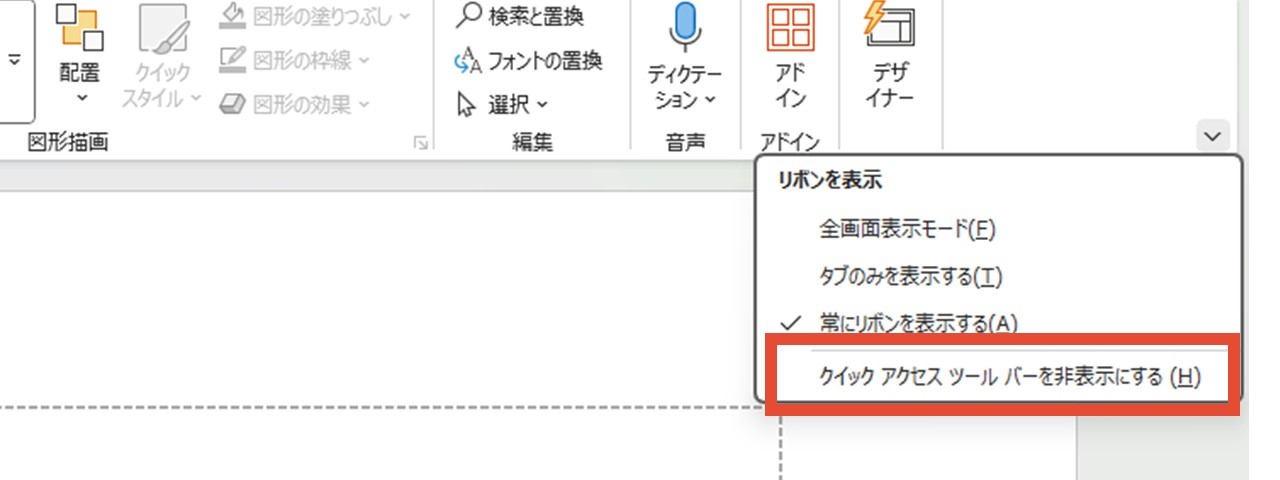Click フォントの置換 replace fonts

pos(528,61)
